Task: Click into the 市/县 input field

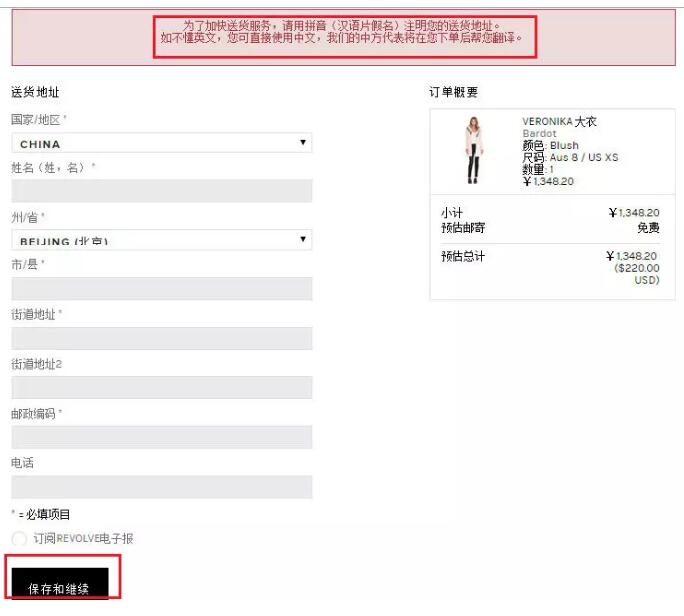Action: coord(161,288)
